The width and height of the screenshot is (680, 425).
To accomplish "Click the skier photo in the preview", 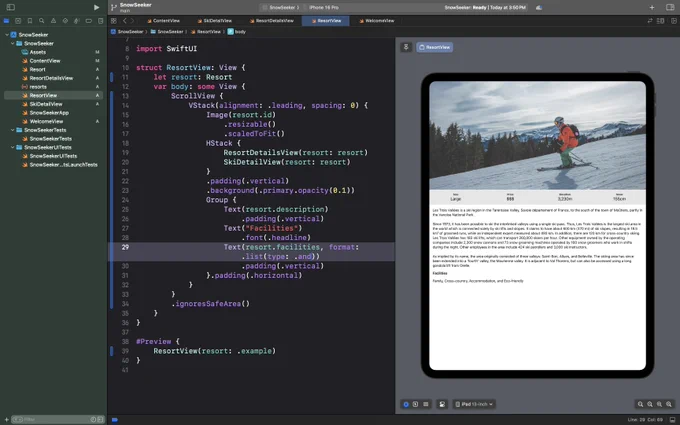I will tap(537, 135).
